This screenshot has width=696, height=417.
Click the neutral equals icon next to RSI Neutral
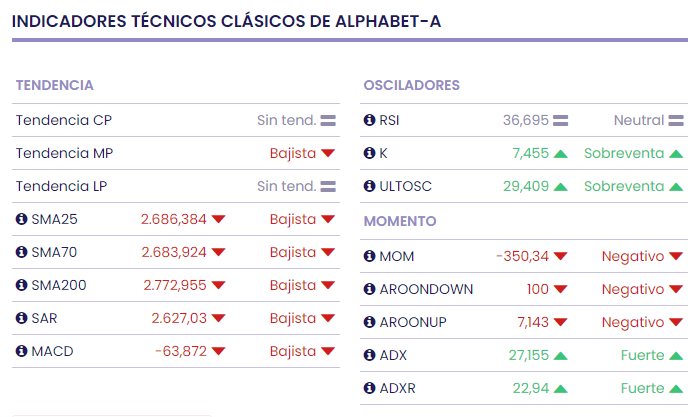pos(676,120)
